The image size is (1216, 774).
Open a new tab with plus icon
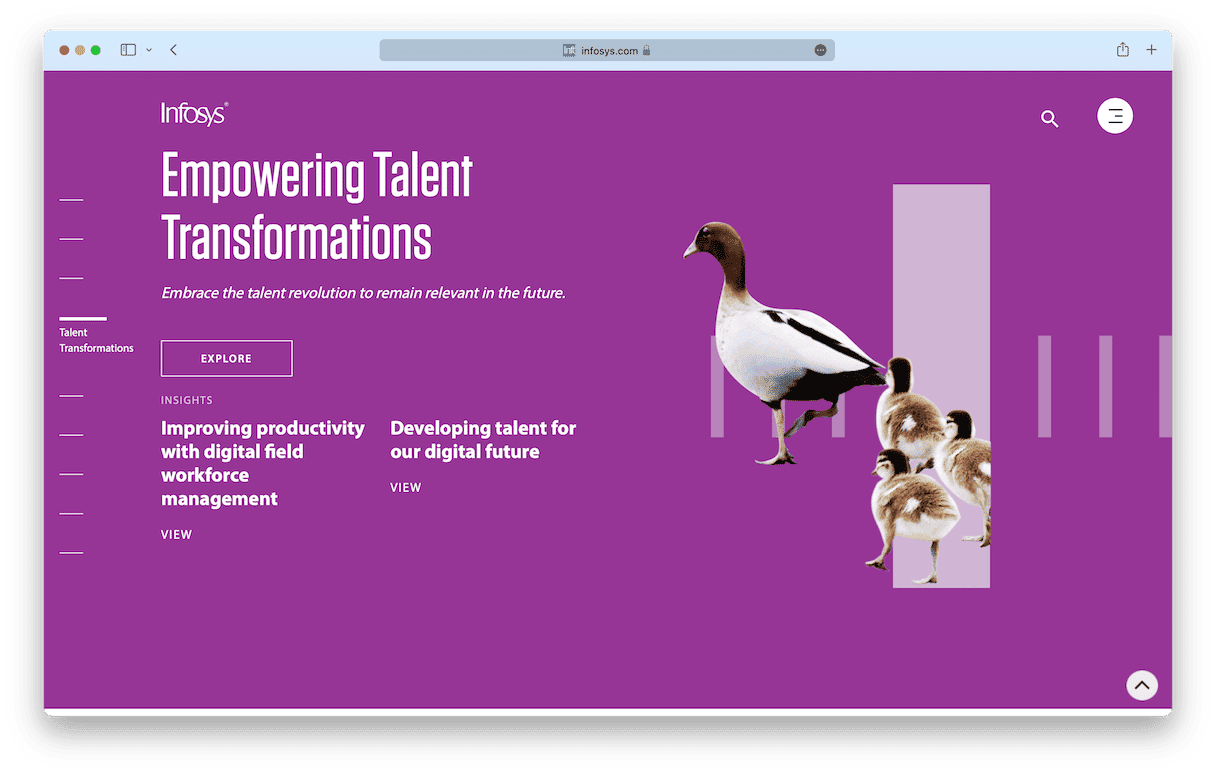pyautogui.click(x=1151, y=50)
